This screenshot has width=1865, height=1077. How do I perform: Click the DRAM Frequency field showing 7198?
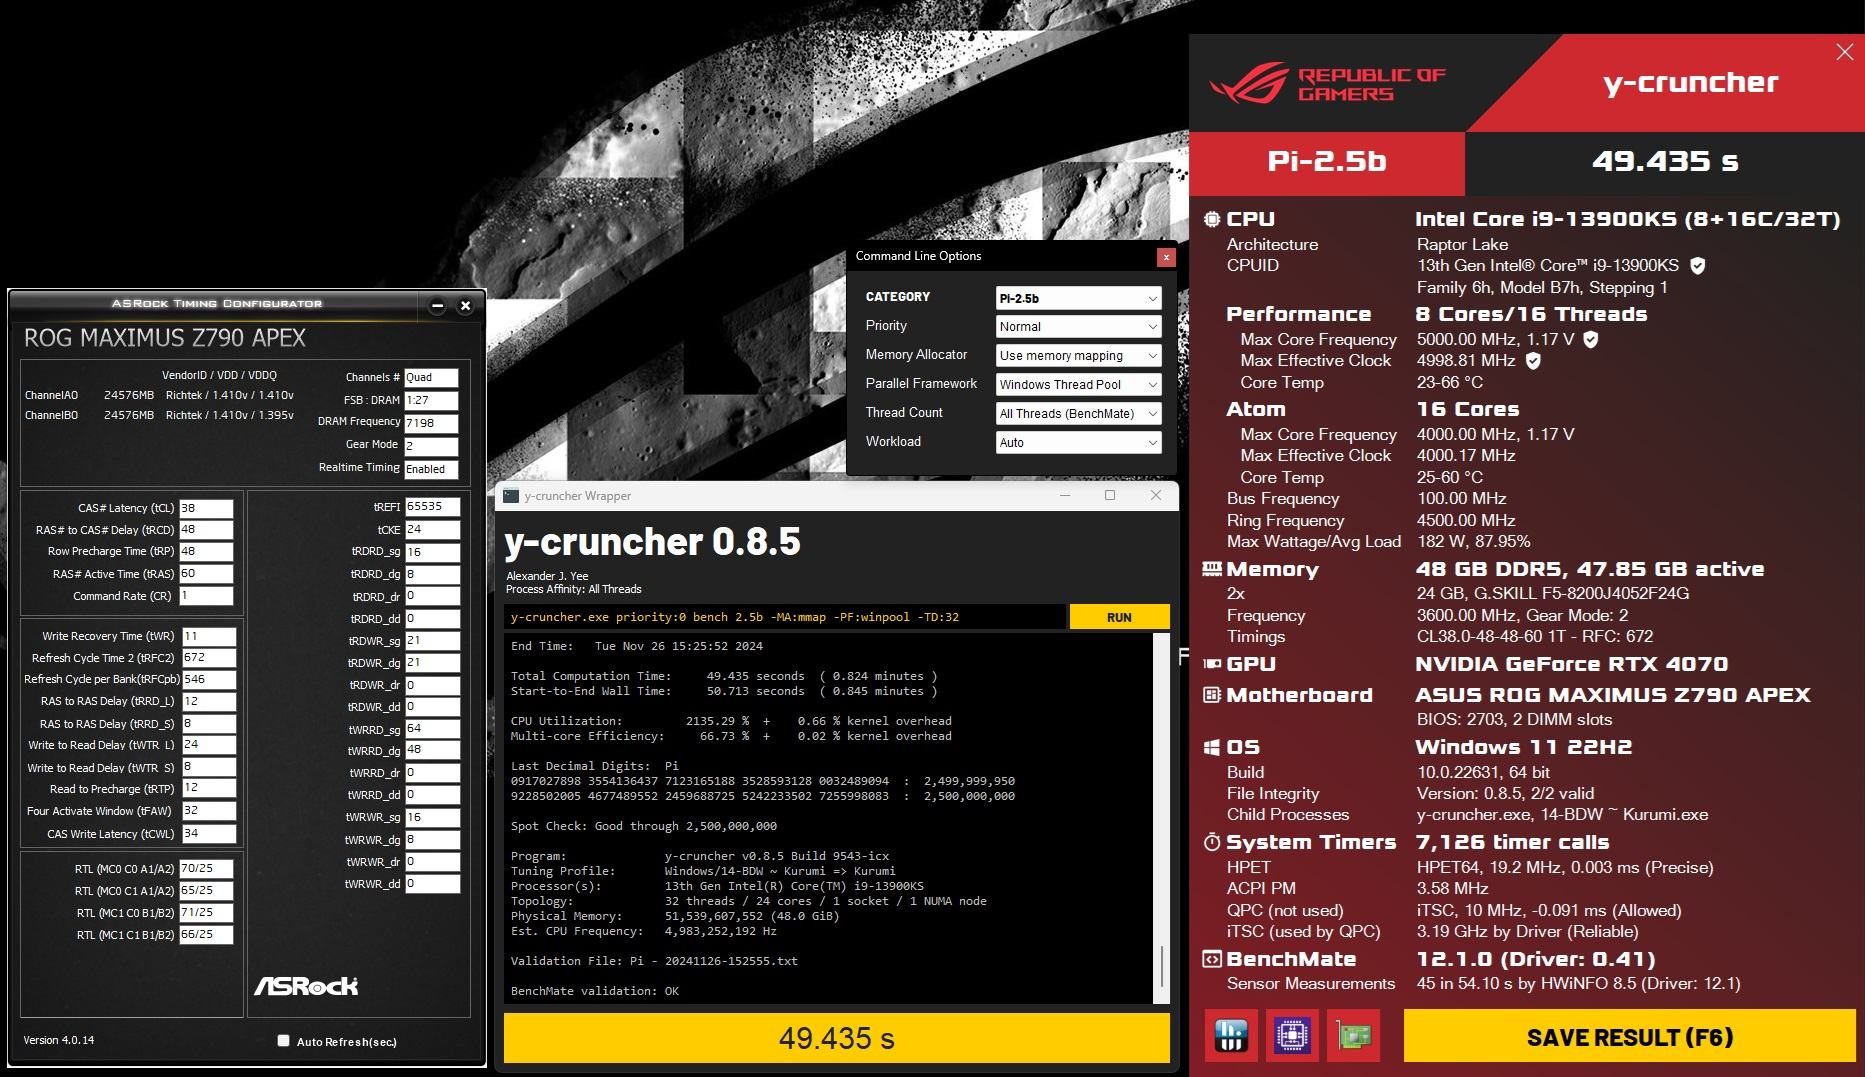tap(431, 423)
